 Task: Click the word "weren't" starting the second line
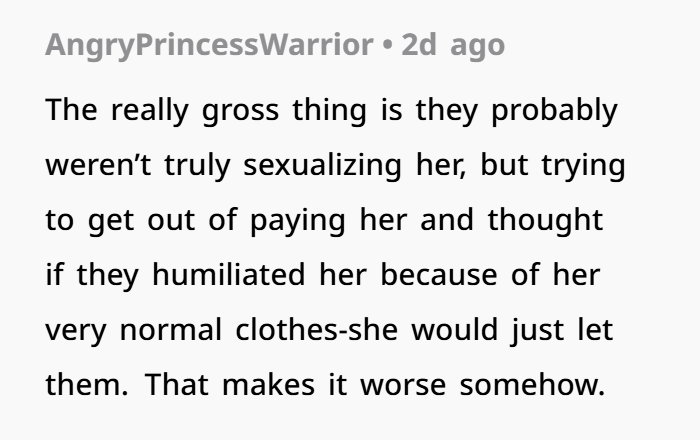[98, 165]
